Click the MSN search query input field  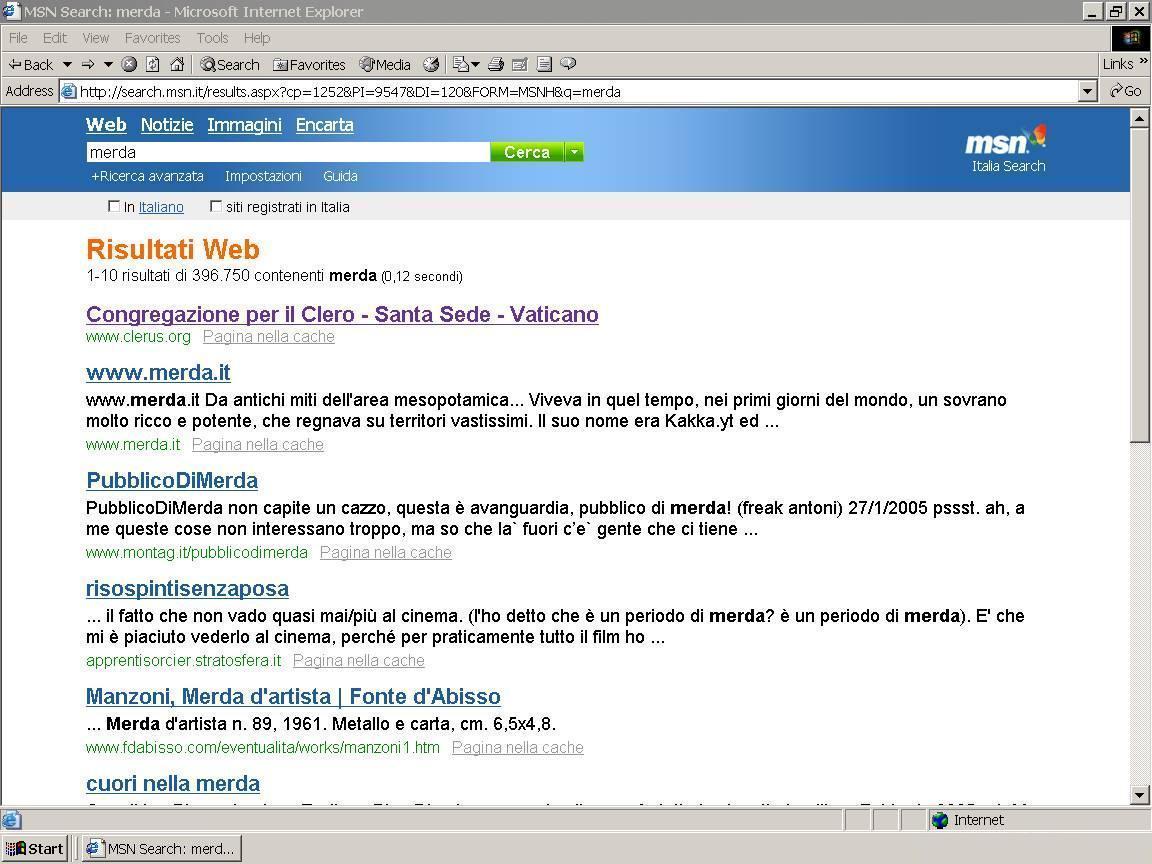point(288,152)
